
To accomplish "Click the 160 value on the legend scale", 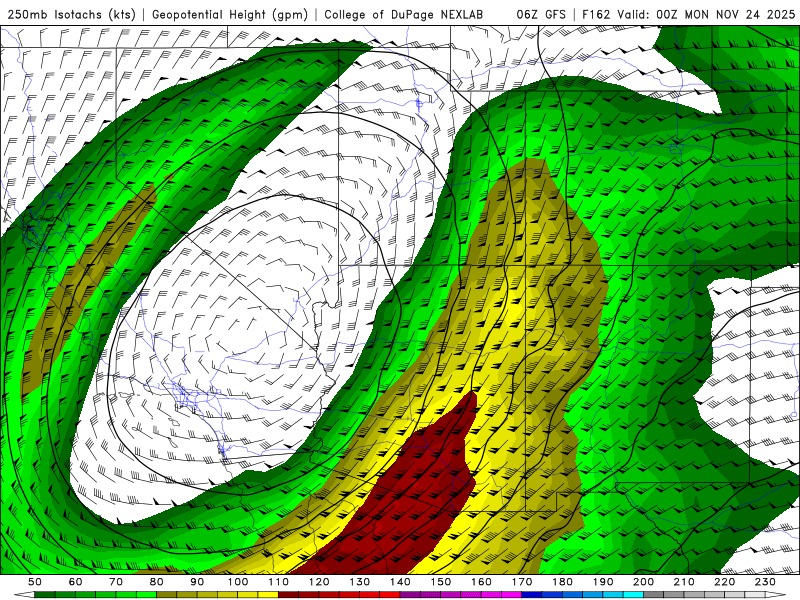I will (481, 582).
